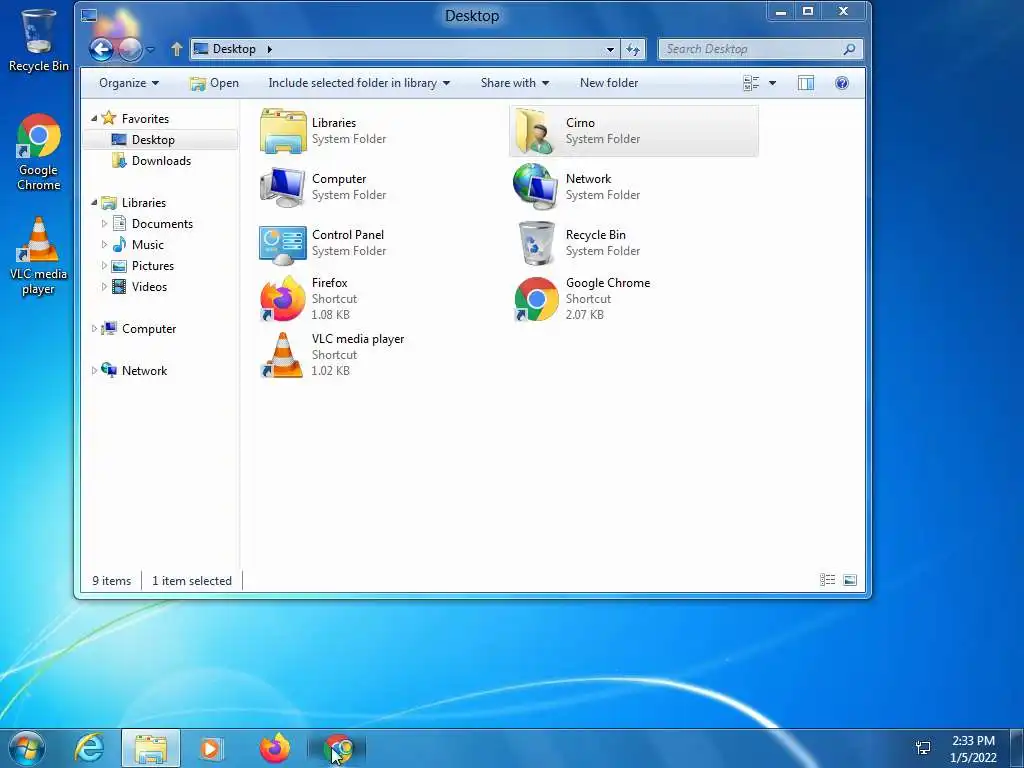Select Documents in navigation tree
The image size is (1024, 768).
click(162, 223)
